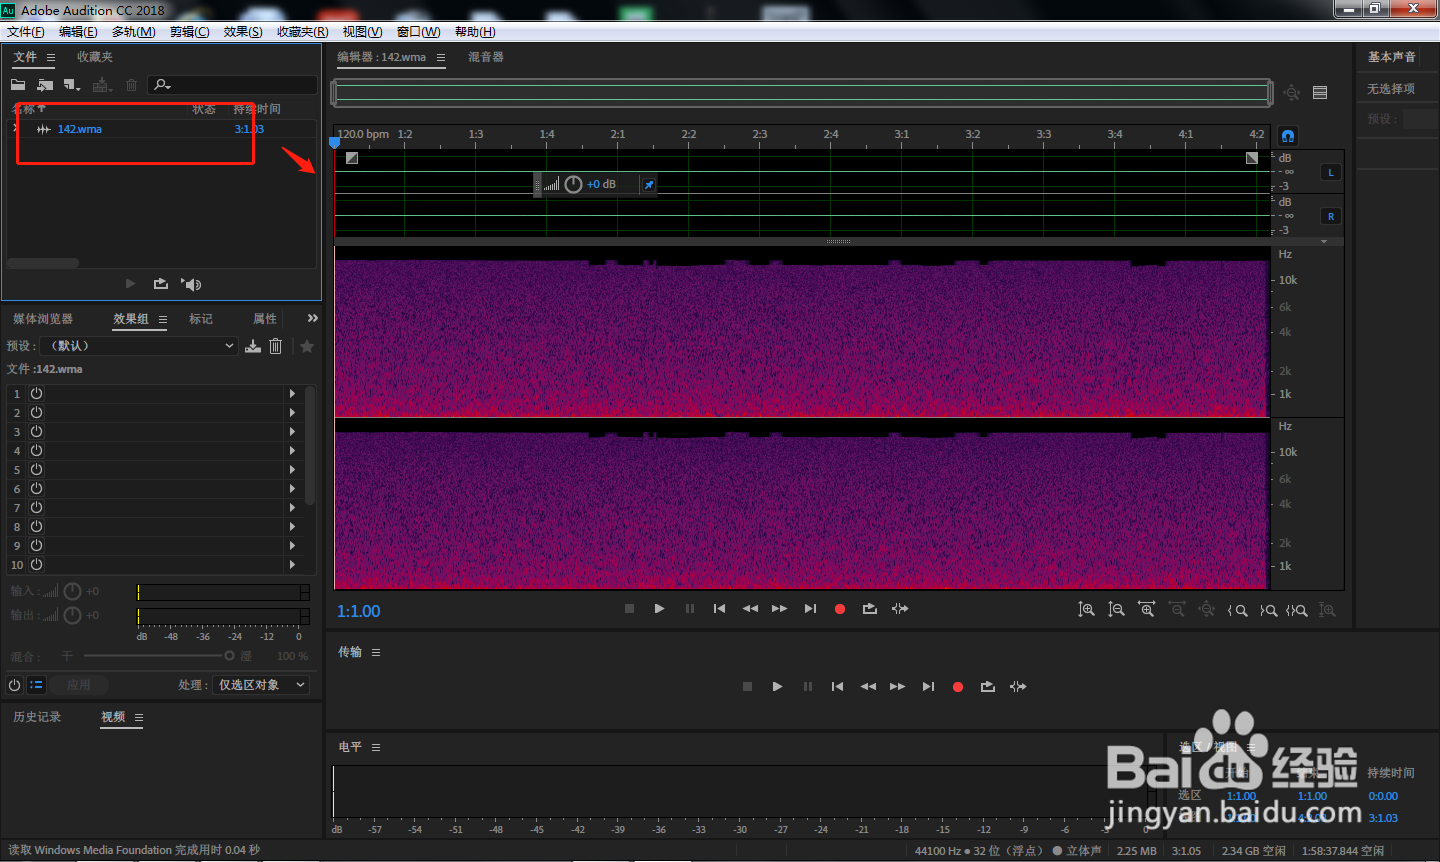Open file folder icon in Files panel
This screenshot has width=1440, height=862.
coord(18,85)
